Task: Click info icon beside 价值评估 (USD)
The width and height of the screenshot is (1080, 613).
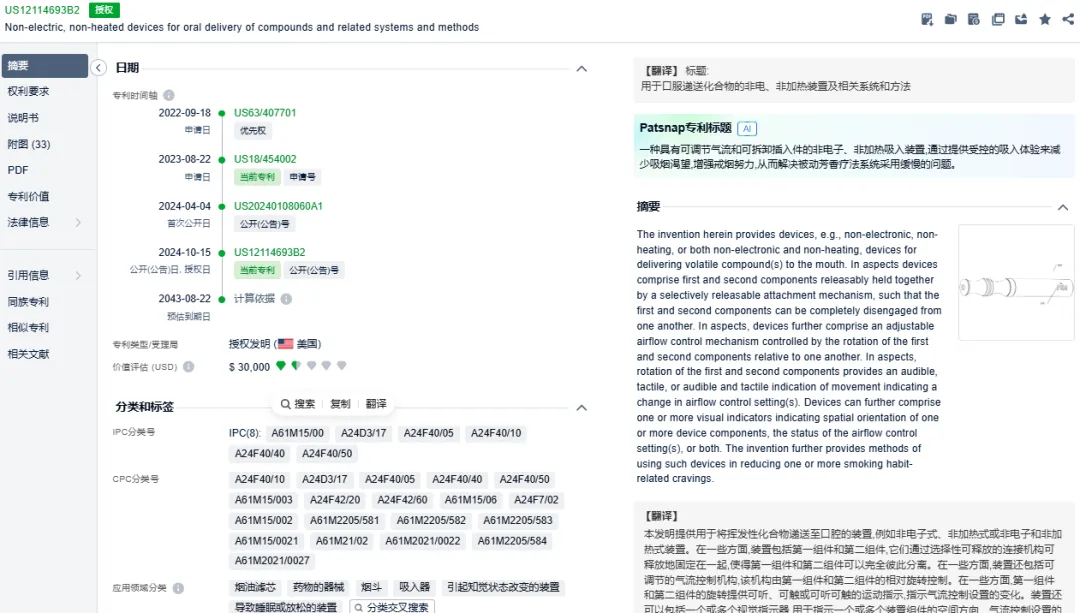Action: pyautogui.click(x=189, y=367)
